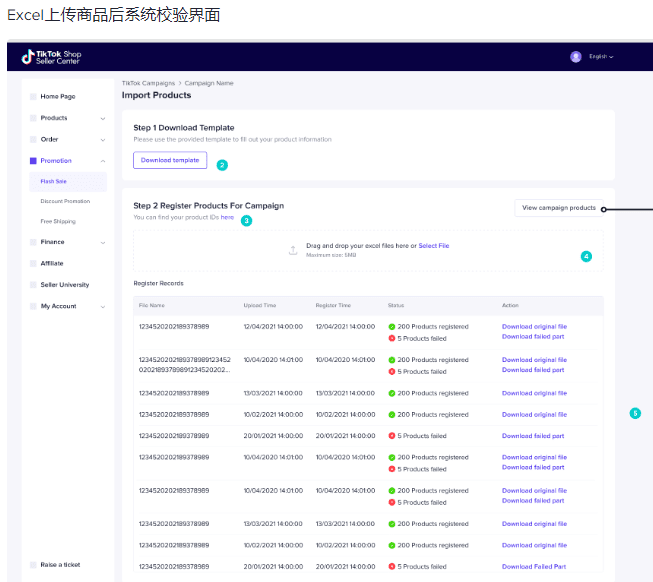Click the Step 1 Download Template heading
The image size is (653, 582).
point(184,128)
